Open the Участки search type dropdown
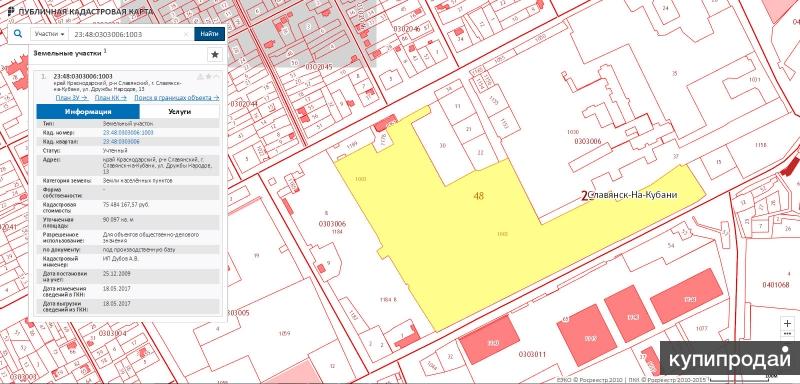This screenshot has width=800, height=384. click(49, 34)
